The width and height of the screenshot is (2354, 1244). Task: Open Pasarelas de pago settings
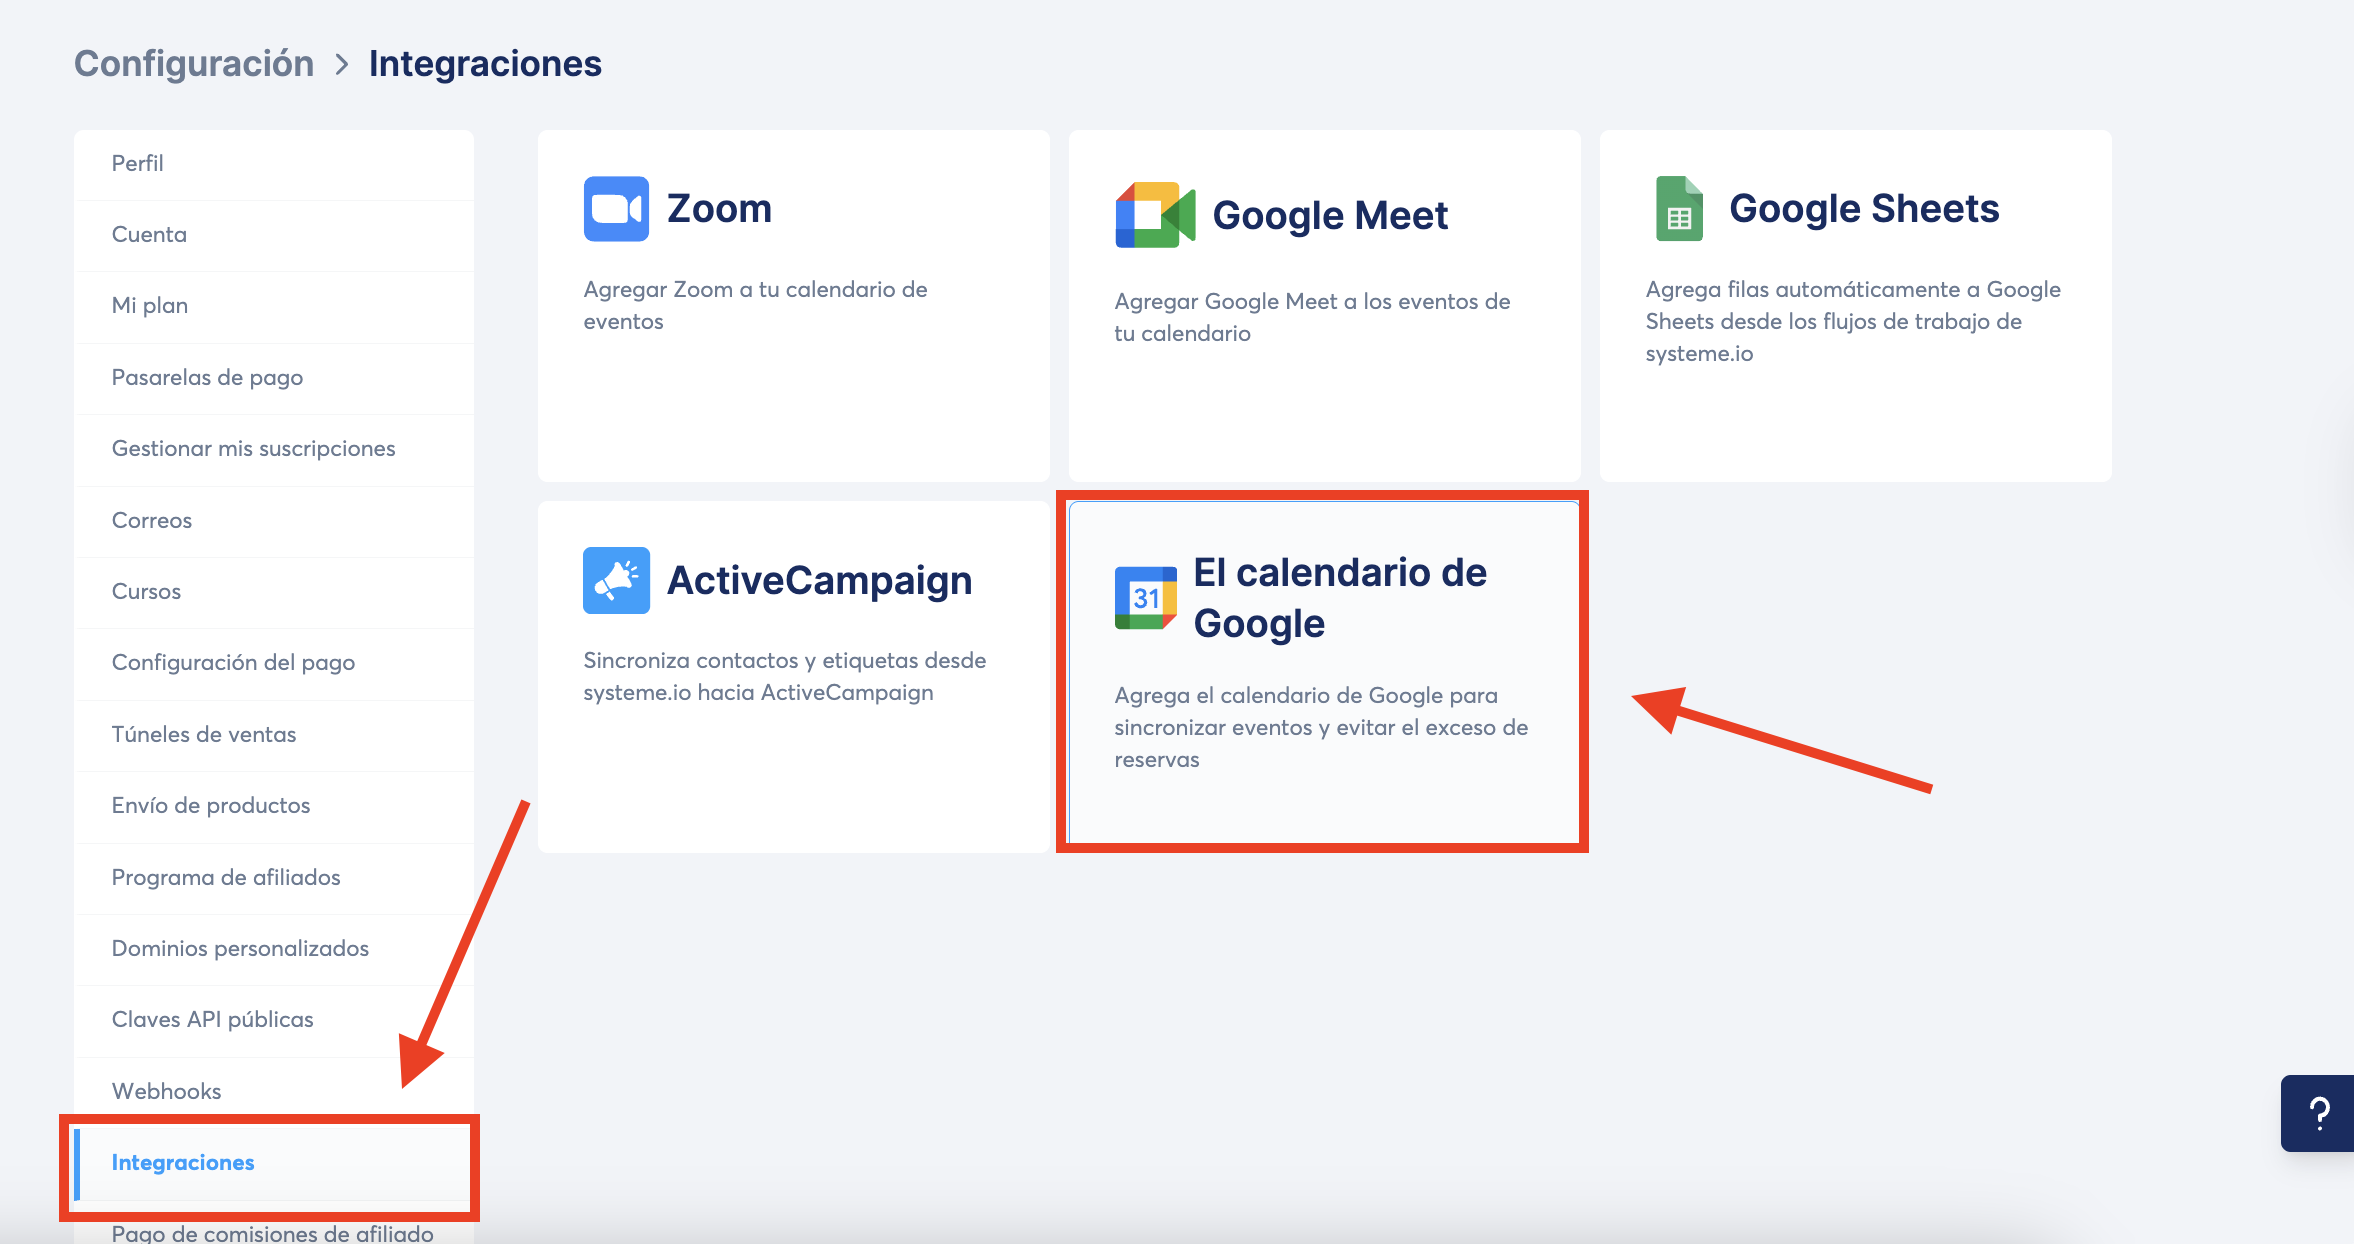274,377
